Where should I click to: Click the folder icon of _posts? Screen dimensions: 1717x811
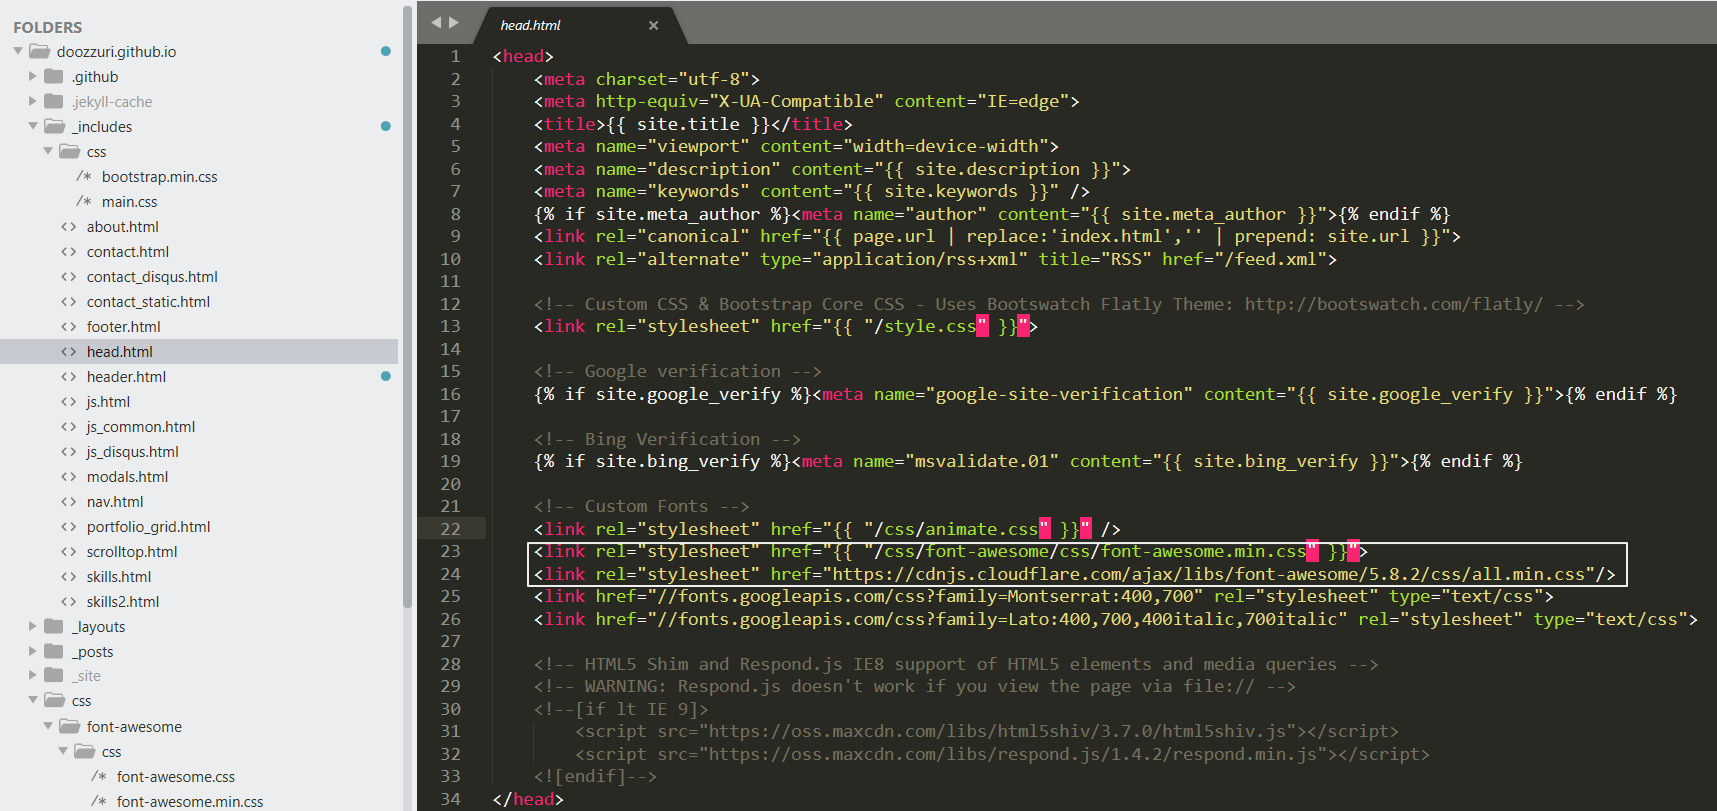[x=54, y=651]
